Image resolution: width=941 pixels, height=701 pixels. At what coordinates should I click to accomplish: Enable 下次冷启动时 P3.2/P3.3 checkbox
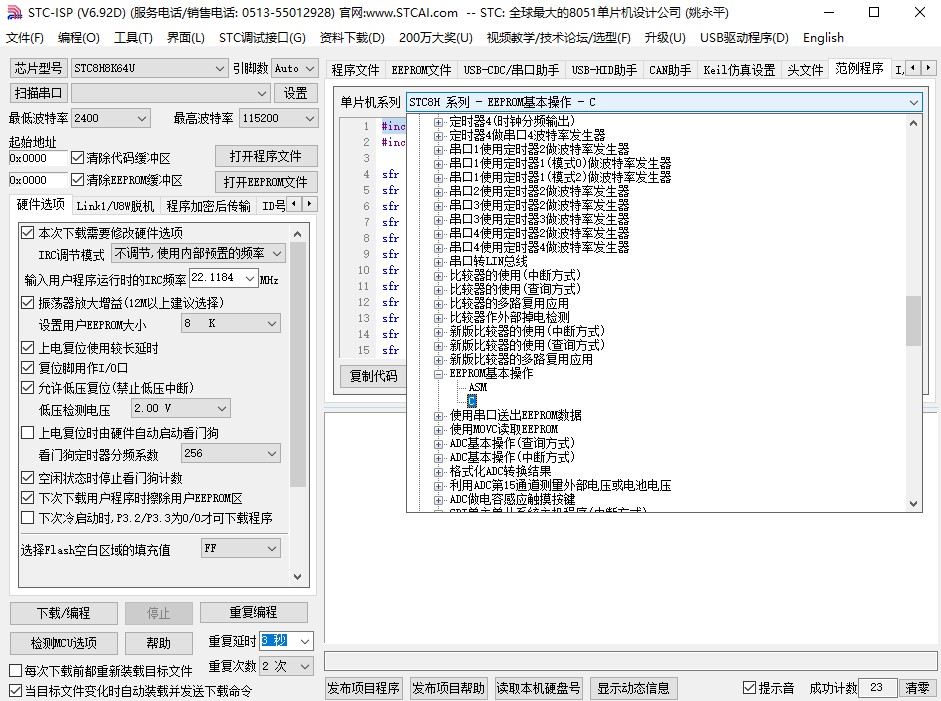point(28,517)
